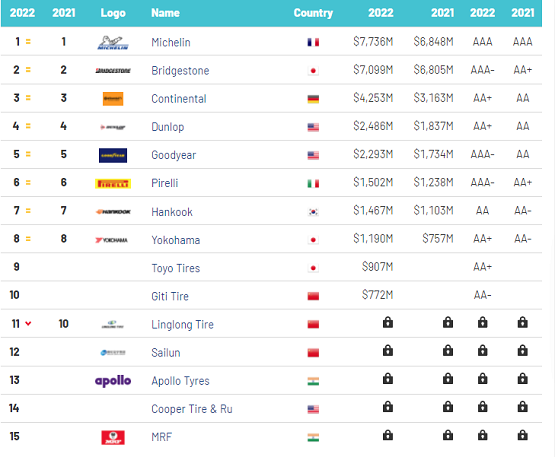Click the Hankook logo
The width and height of the screenshot is (555, 457).
(113, 212)
